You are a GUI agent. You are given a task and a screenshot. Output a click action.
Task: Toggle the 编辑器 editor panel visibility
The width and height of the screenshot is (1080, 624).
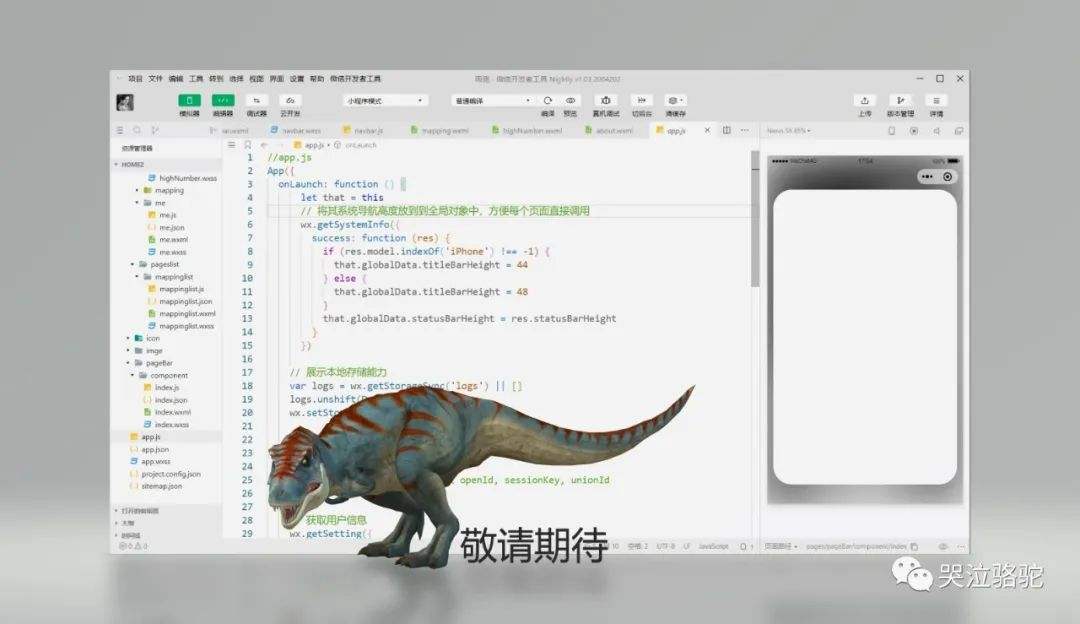tap(222, 100)
